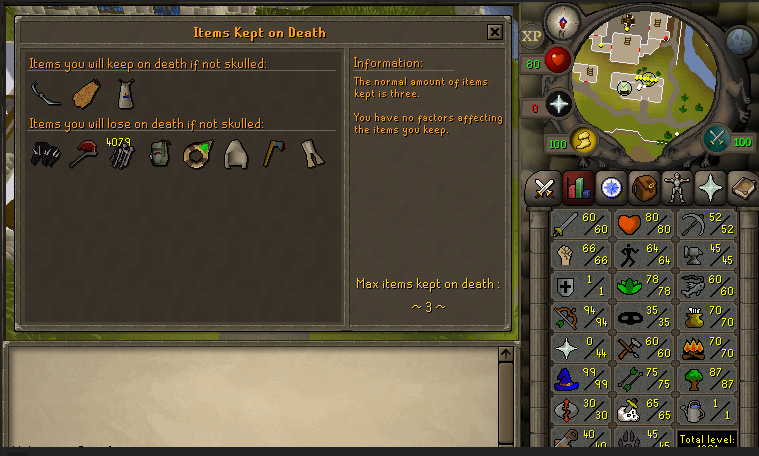The height and width of the screenshot is (456, 759).
Task: Switch to the Inventory backpack tab
Action: point(644,188)
